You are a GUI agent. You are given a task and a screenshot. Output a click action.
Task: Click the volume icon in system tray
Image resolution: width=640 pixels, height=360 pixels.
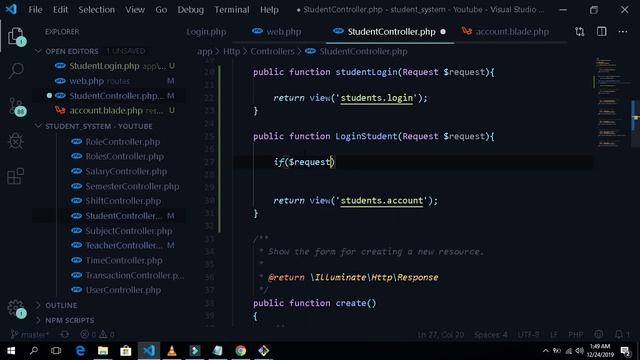tap(580, 351)
